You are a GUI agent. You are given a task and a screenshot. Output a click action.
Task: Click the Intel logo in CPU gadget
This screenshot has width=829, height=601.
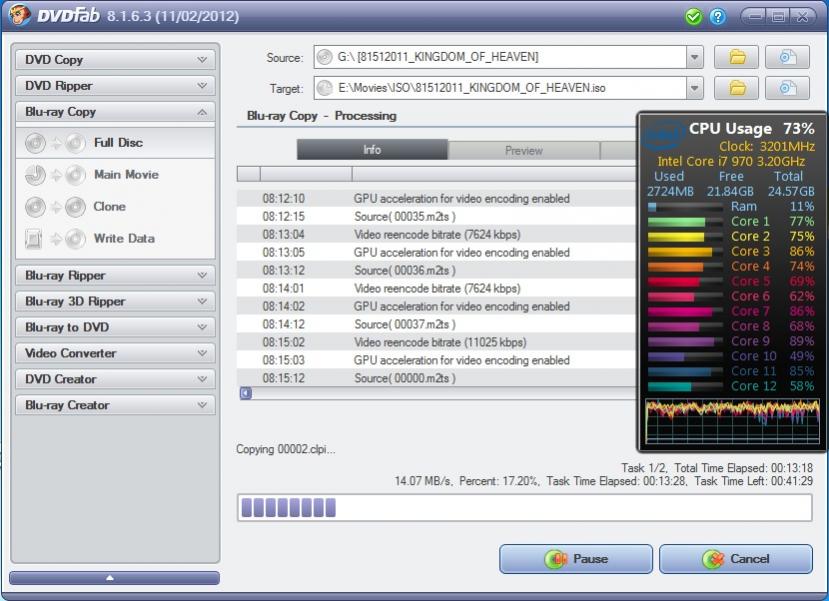tap(662, 135)
